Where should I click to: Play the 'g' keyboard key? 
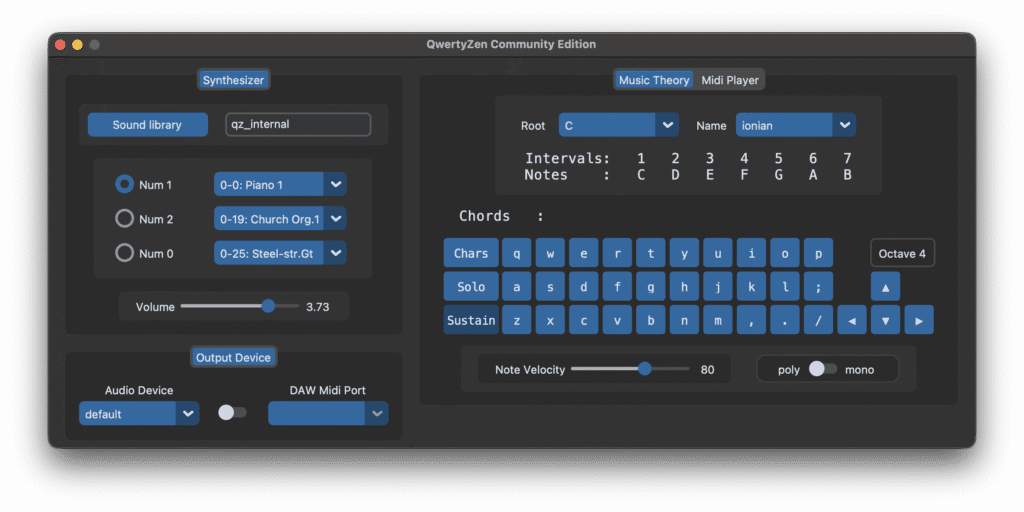click(651, 287)
